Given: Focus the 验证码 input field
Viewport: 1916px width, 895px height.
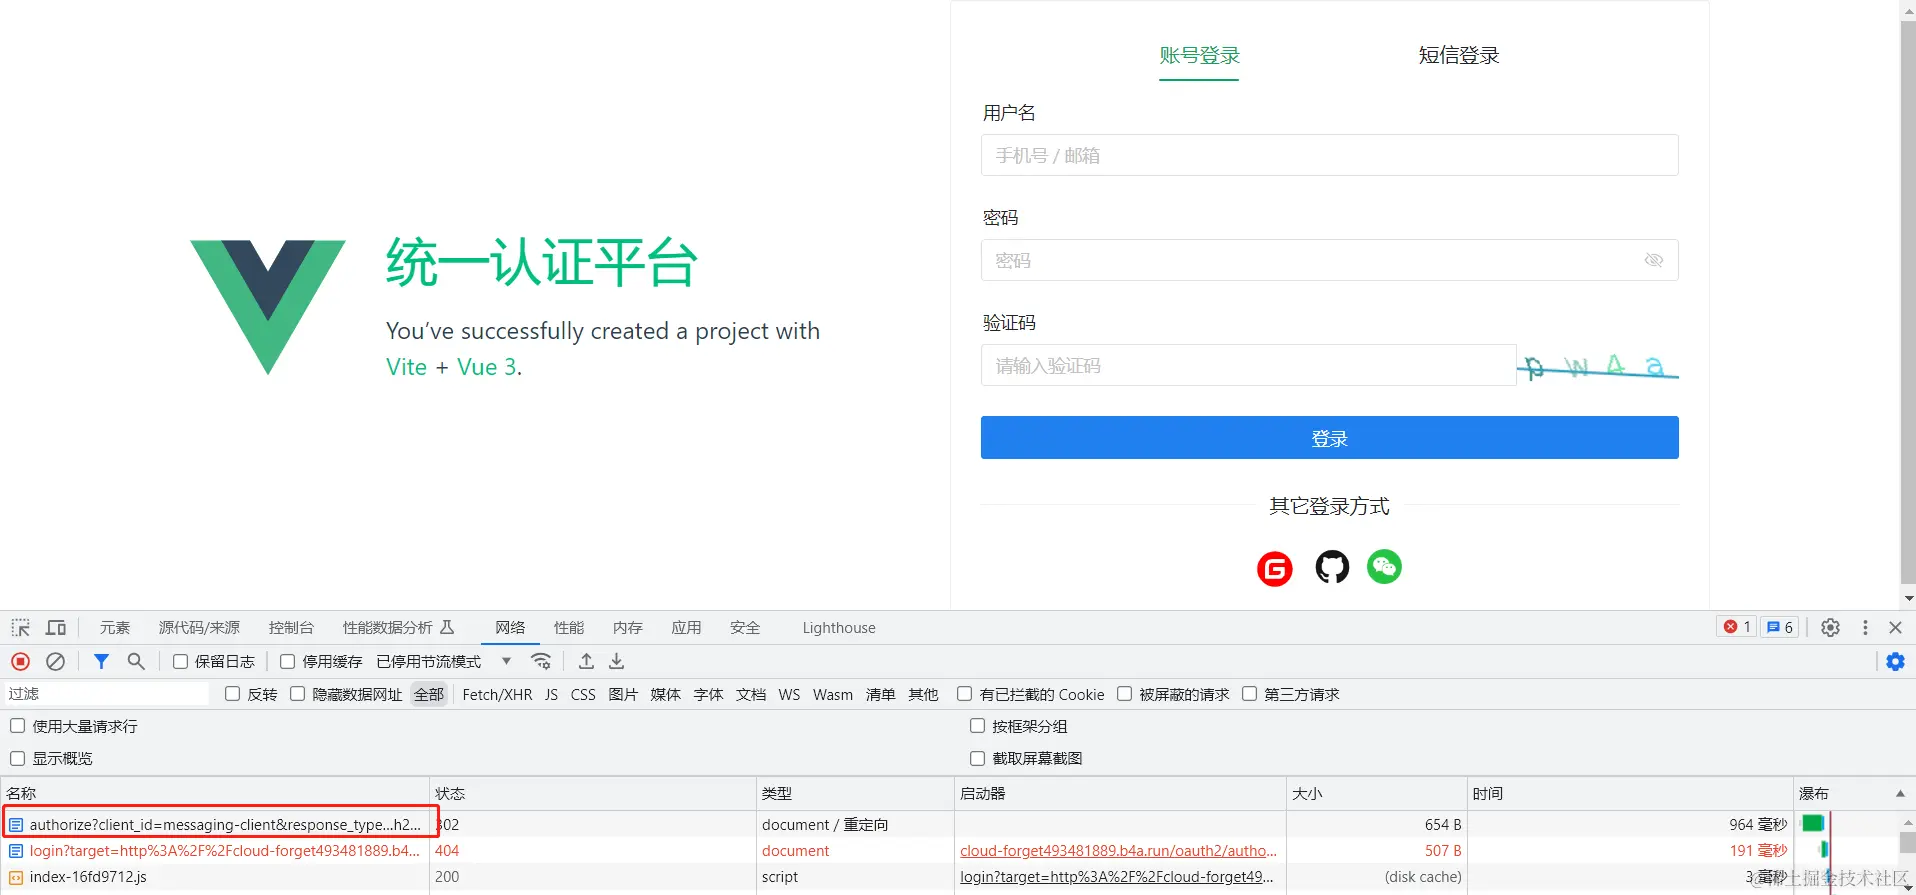Looking at the screenshot, I should [x=1248, y=366].
